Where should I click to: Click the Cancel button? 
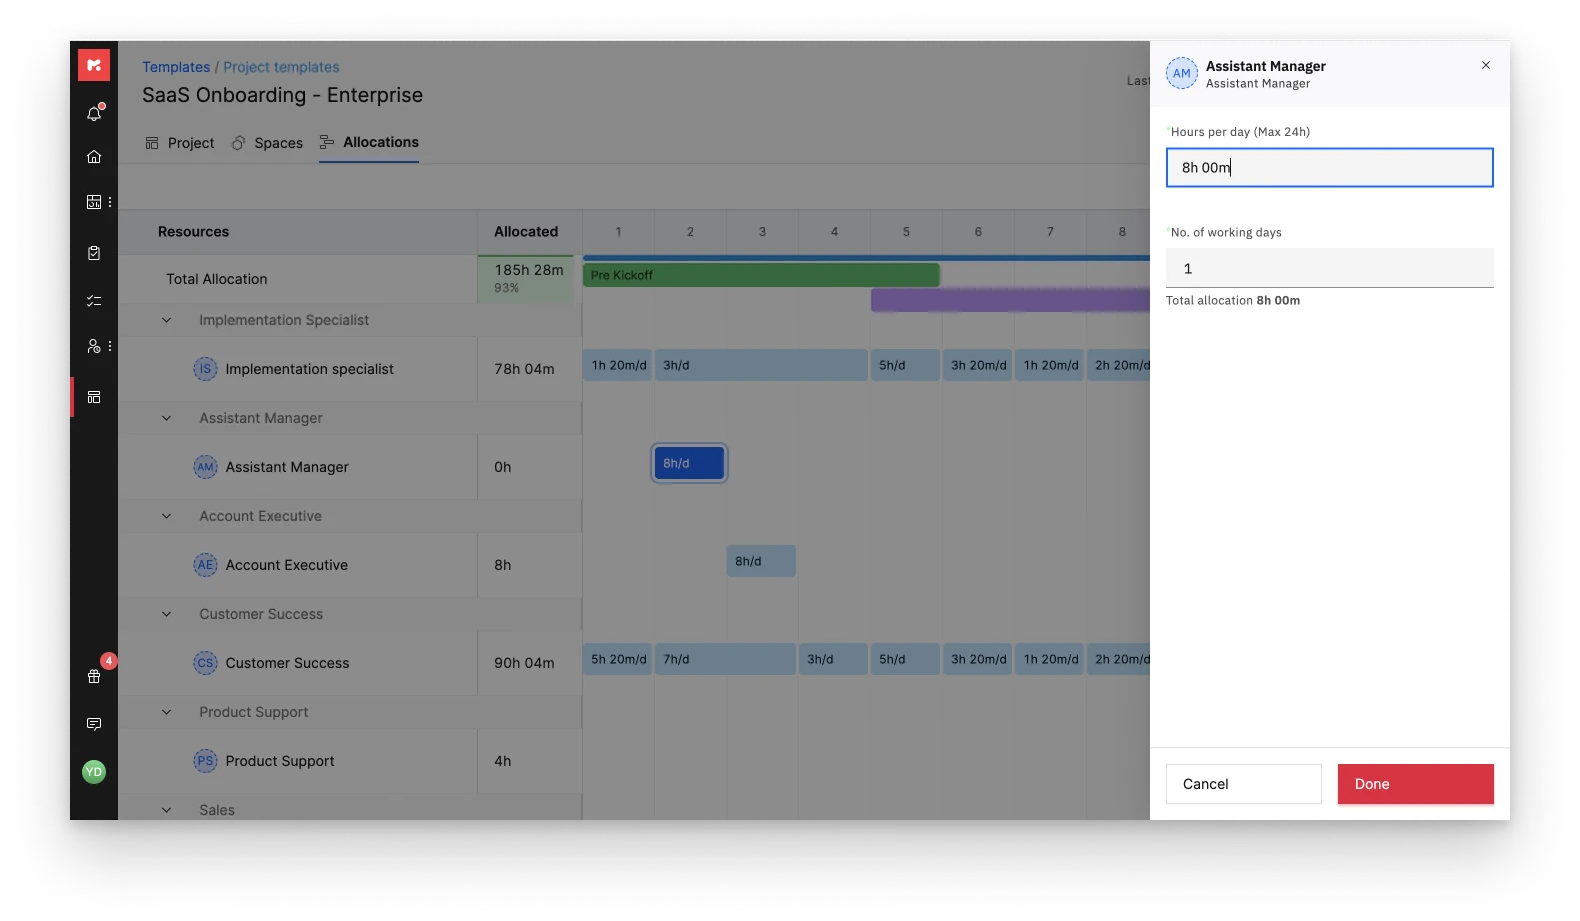[1244, 784]
